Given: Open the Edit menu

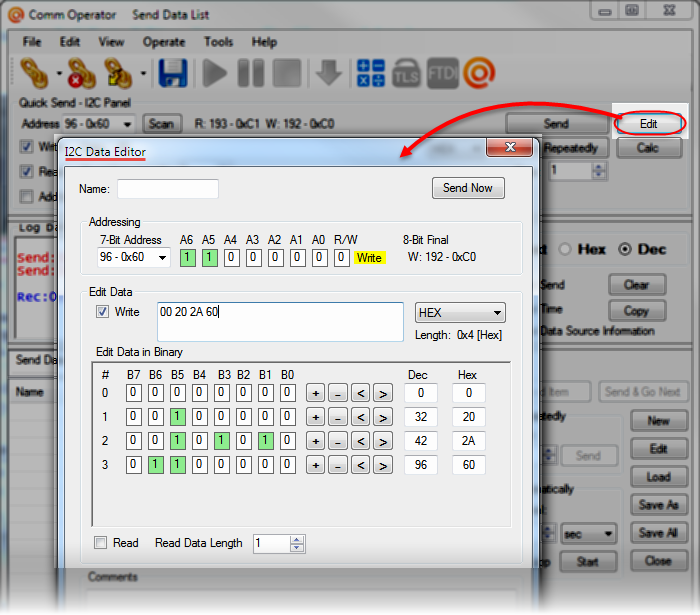Looking at the screenshot, I should point(70,42).
